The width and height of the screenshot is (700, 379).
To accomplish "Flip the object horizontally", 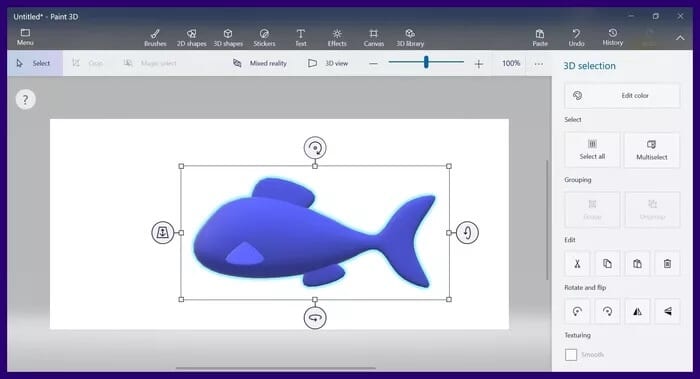I will (637, 311).
